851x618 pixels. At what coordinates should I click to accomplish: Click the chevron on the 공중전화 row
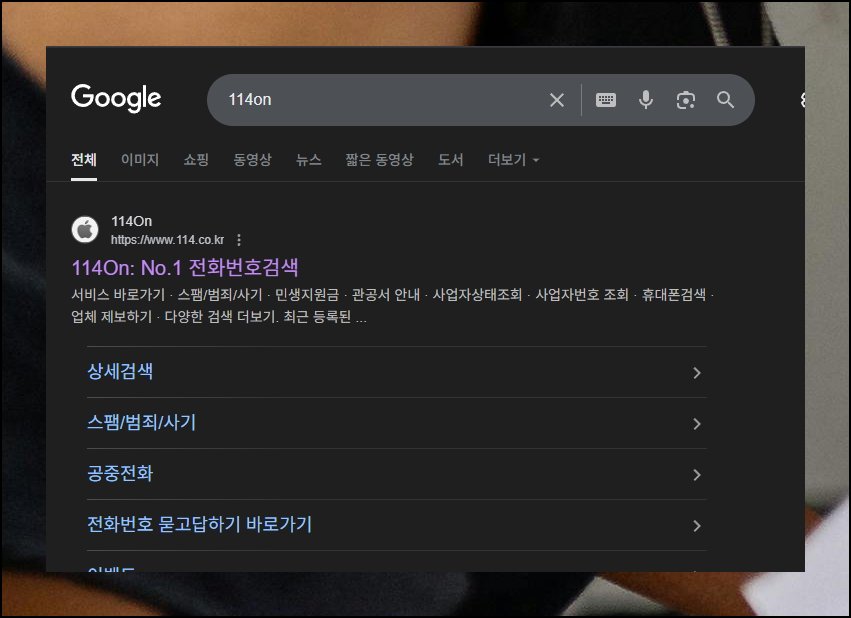click(x=697, y=475)
